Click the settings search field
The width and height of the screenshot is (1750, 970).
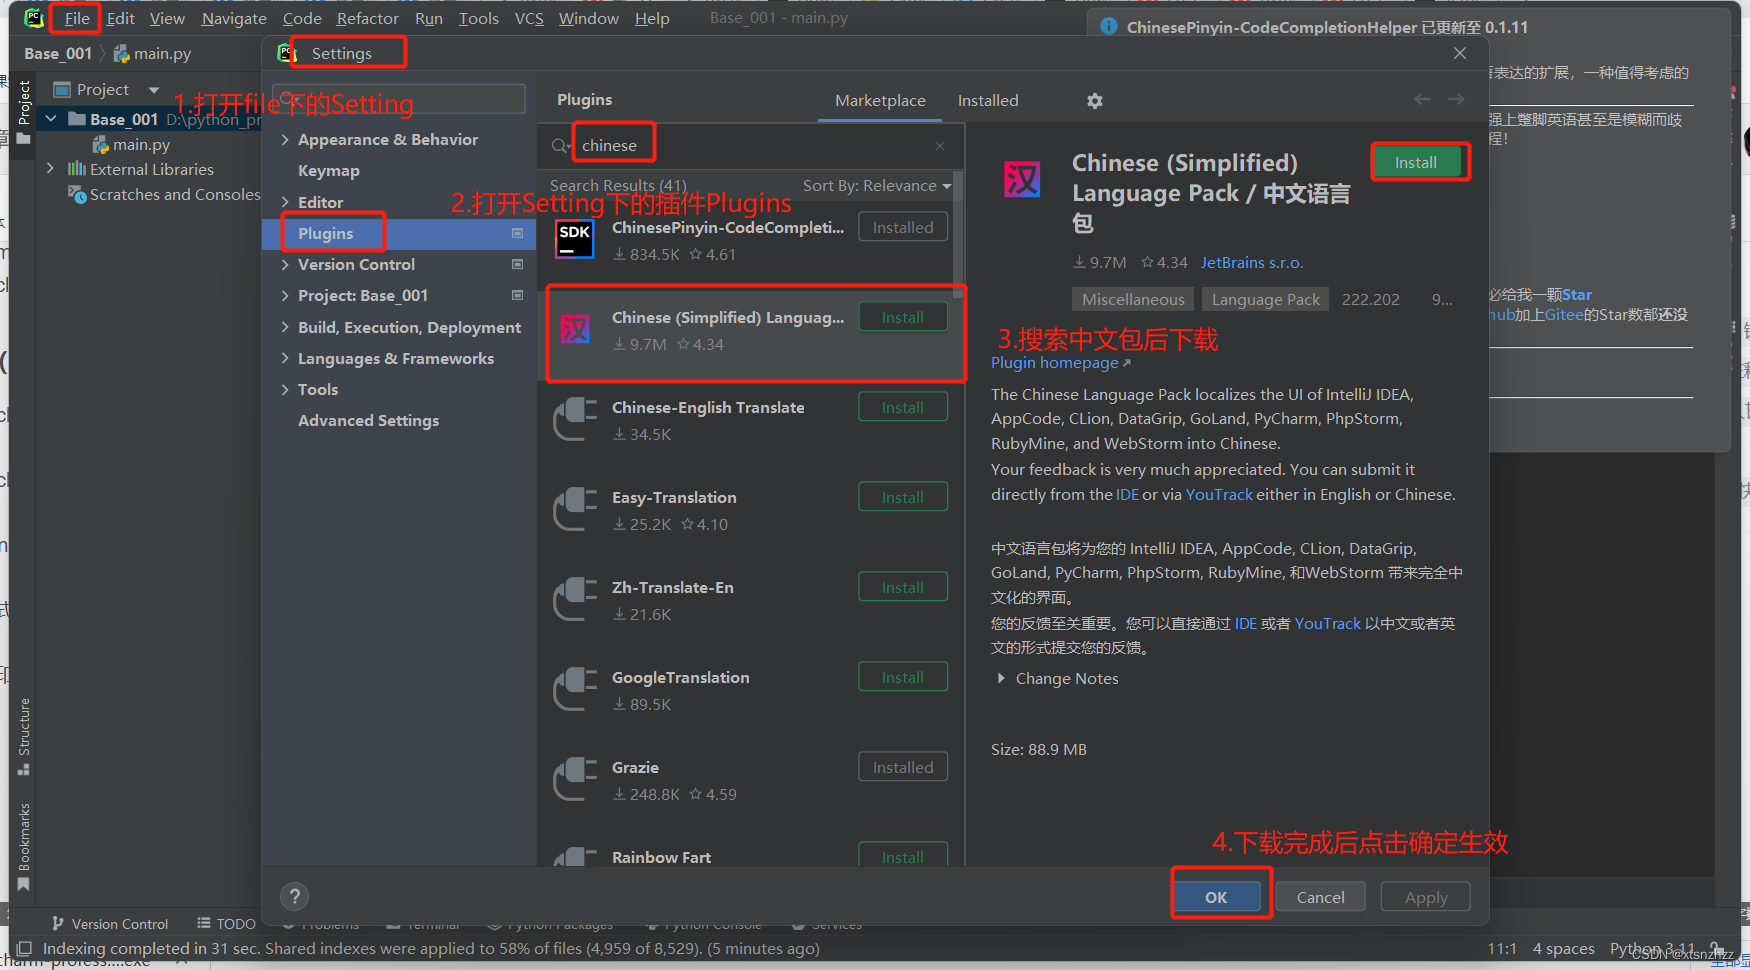click(398, 99)
